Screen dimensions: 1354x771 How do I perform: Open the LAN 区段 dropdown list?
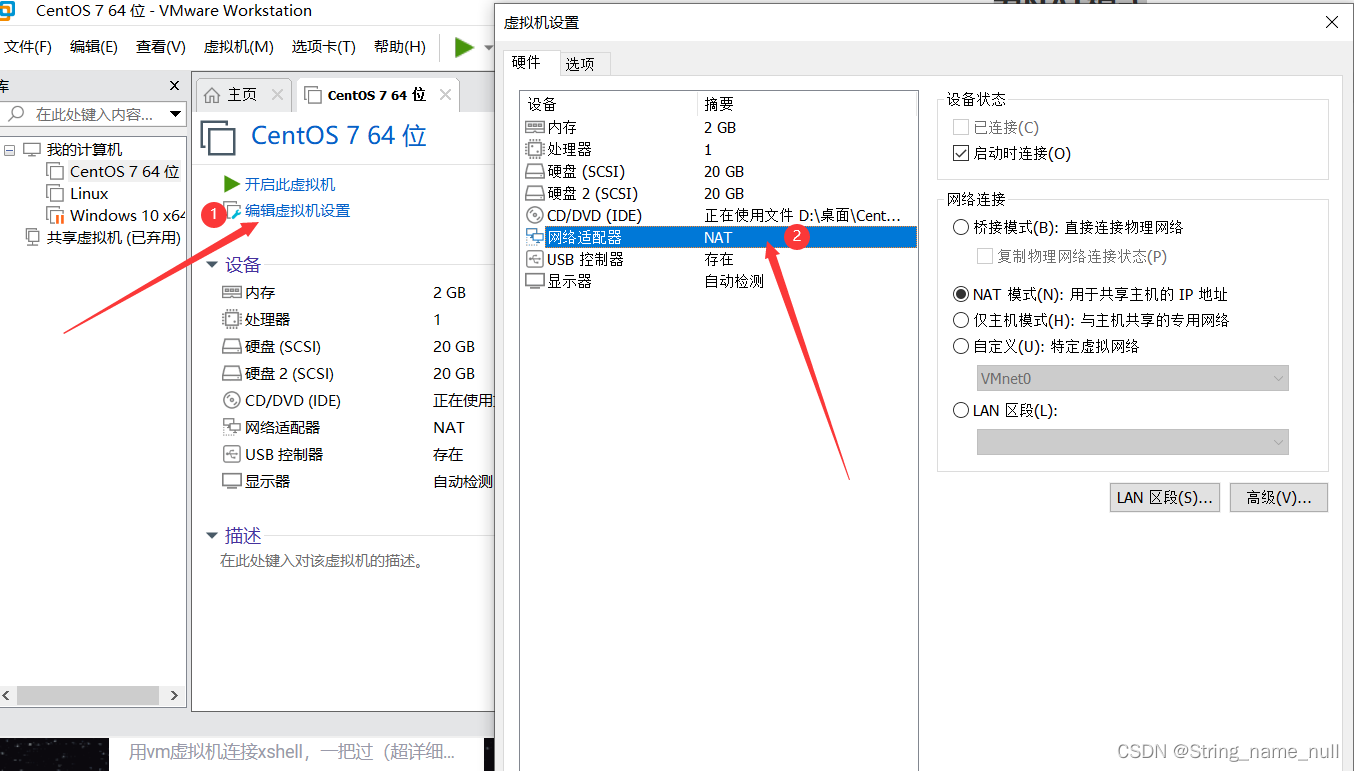point(1132,442)
